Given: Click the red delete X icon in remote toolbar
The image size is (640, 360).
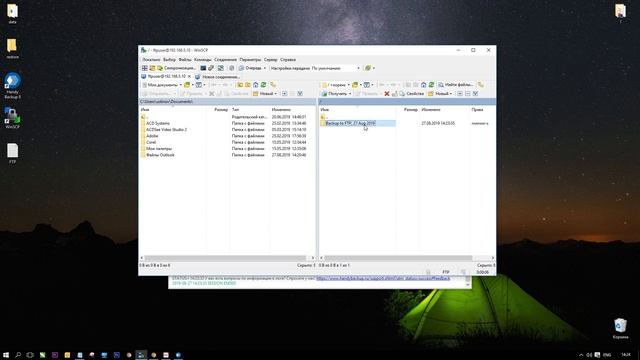Looking at the screenshot, I should point(387,94).
